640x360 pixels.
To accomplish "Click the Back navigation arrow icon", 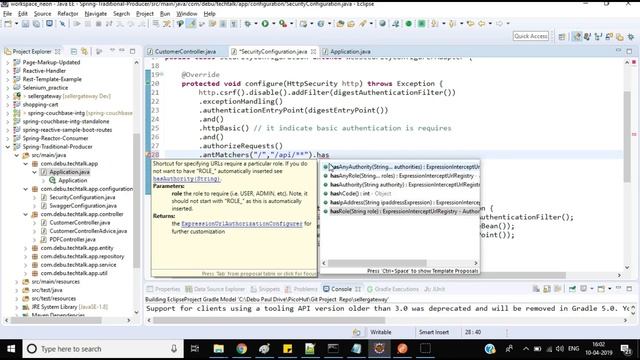I will pos(482,24).
